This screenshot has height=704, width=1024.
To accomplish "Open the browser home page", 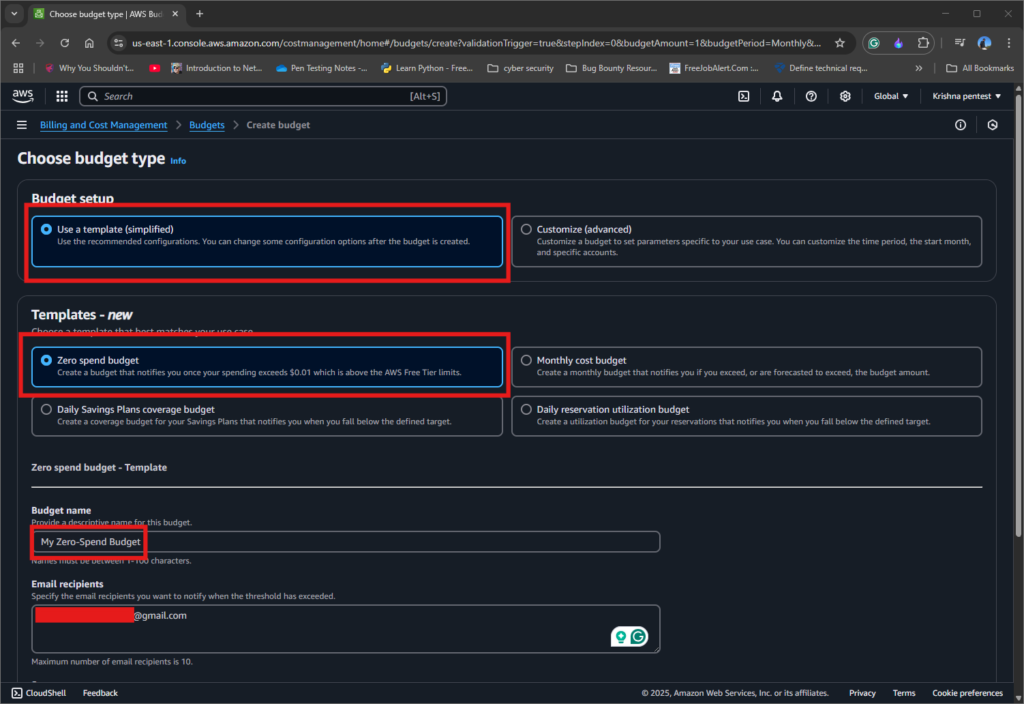I will 89,43.
